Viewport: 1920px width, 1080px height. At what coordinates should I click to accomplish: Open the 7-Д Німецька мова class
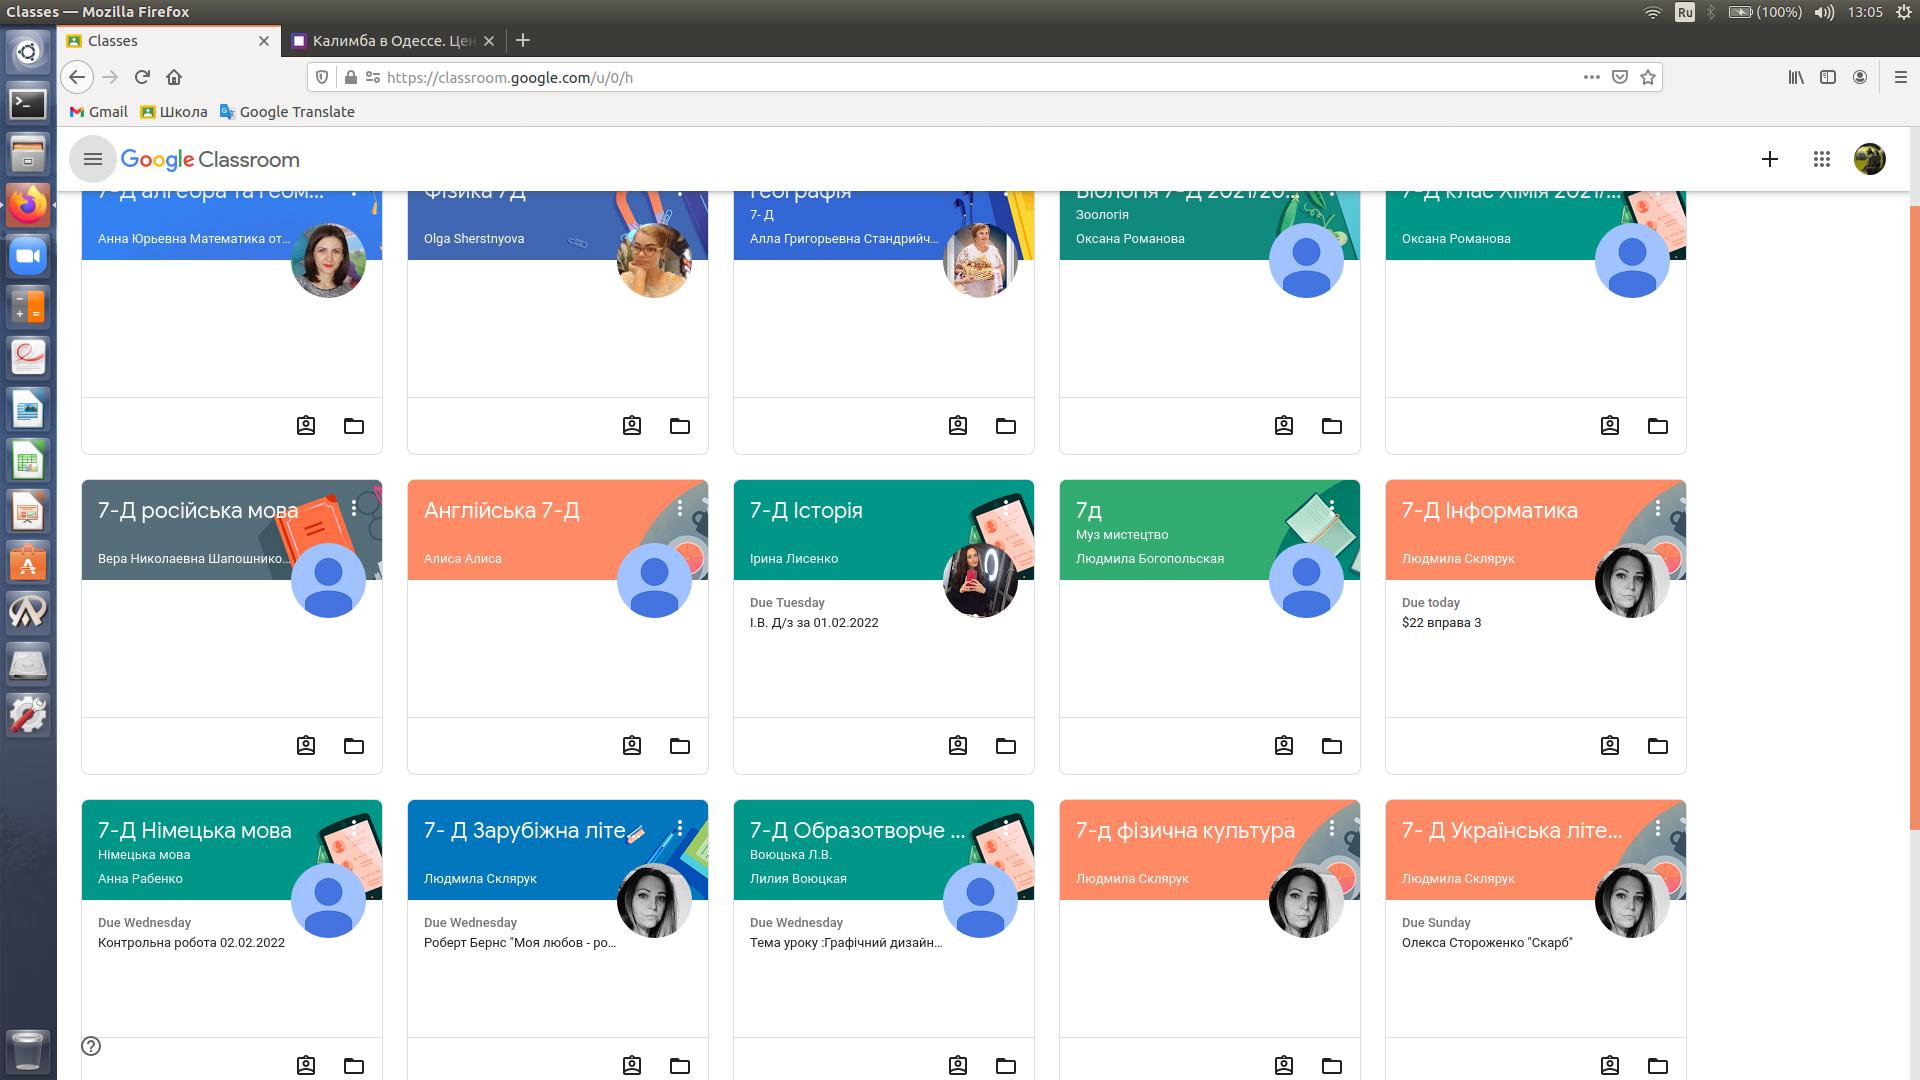click(x=195, y=830)
